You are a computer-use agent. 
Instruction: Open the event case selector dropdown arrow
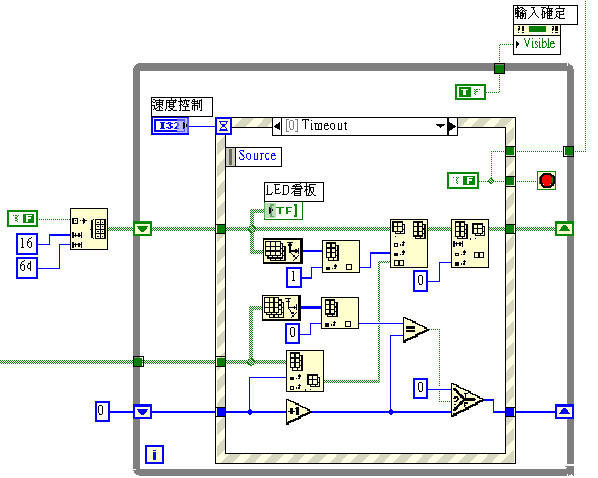440,126
